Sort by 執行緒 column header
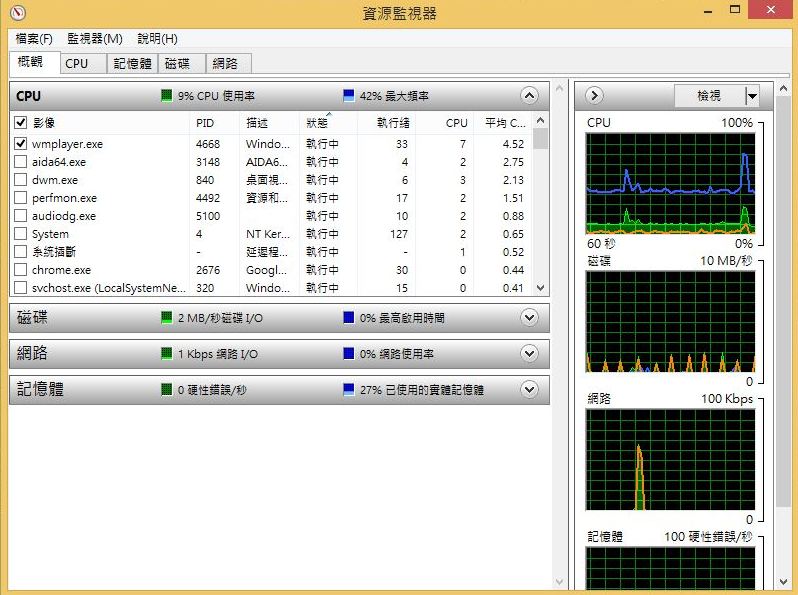Screen dimensions: 798x595 click(386, 123)
